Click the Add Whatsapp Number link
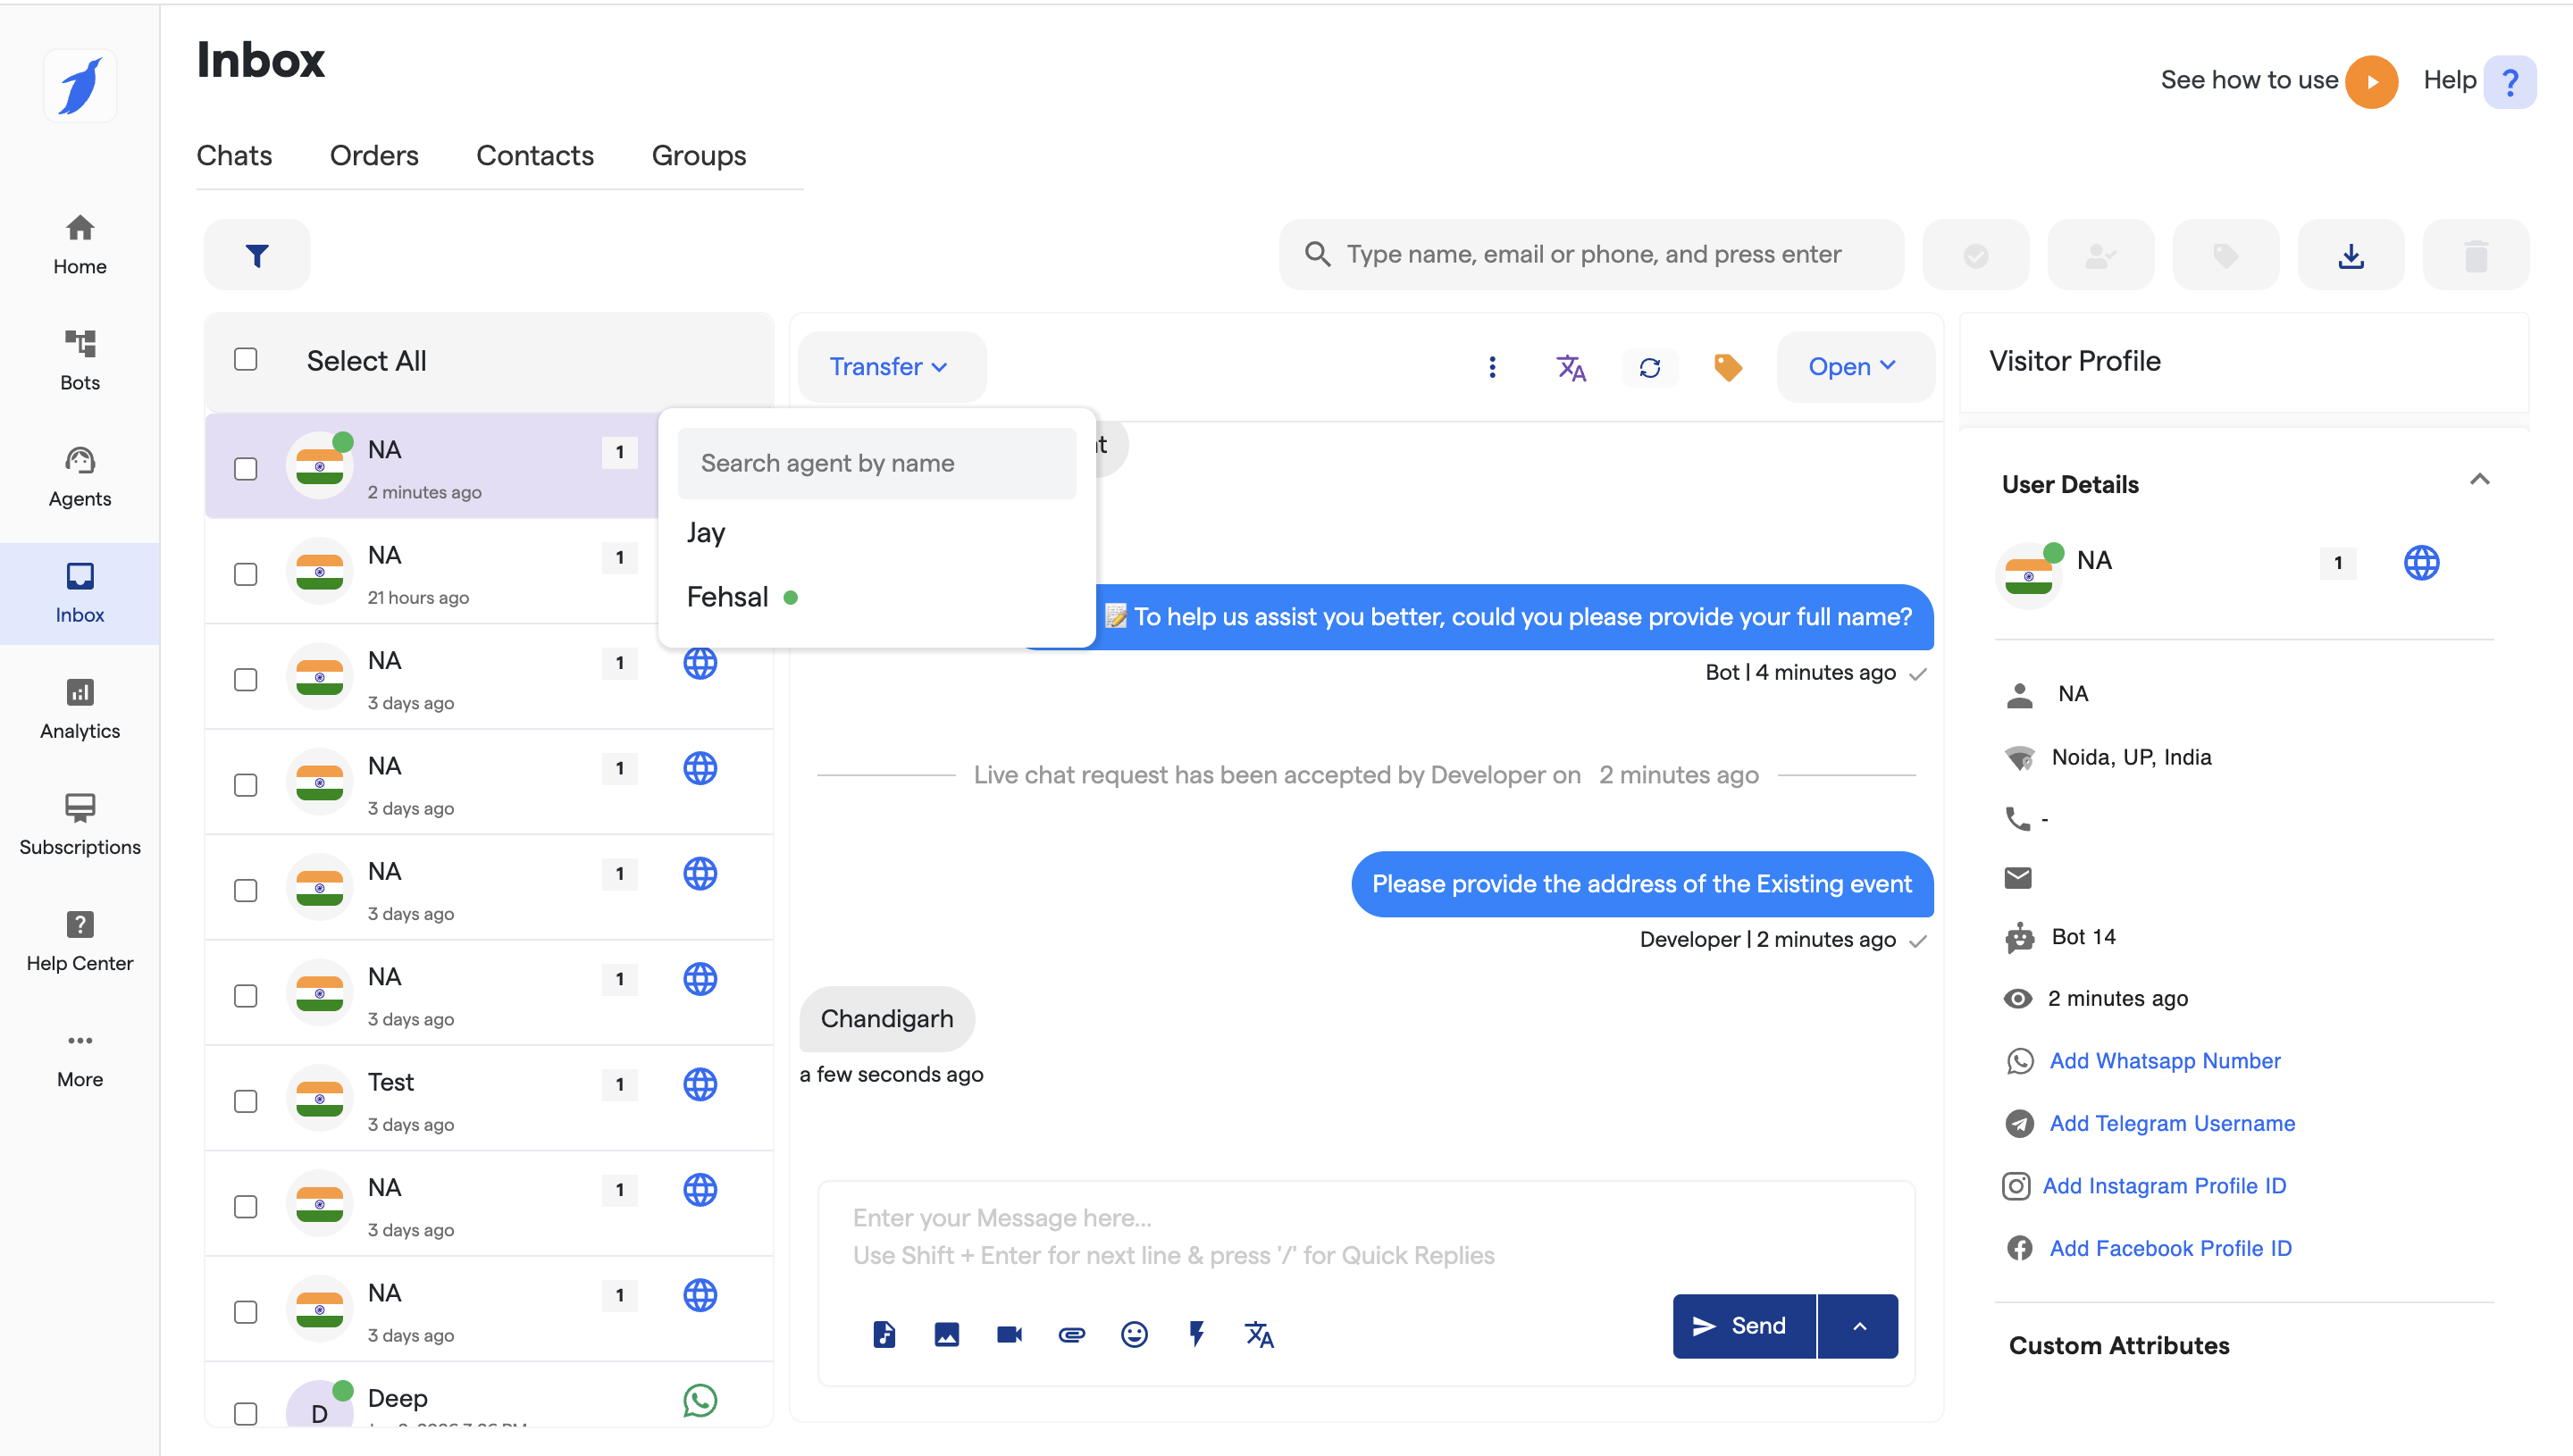The width and height of the screenshot is (2573, 1456). pos(2164,1061)
